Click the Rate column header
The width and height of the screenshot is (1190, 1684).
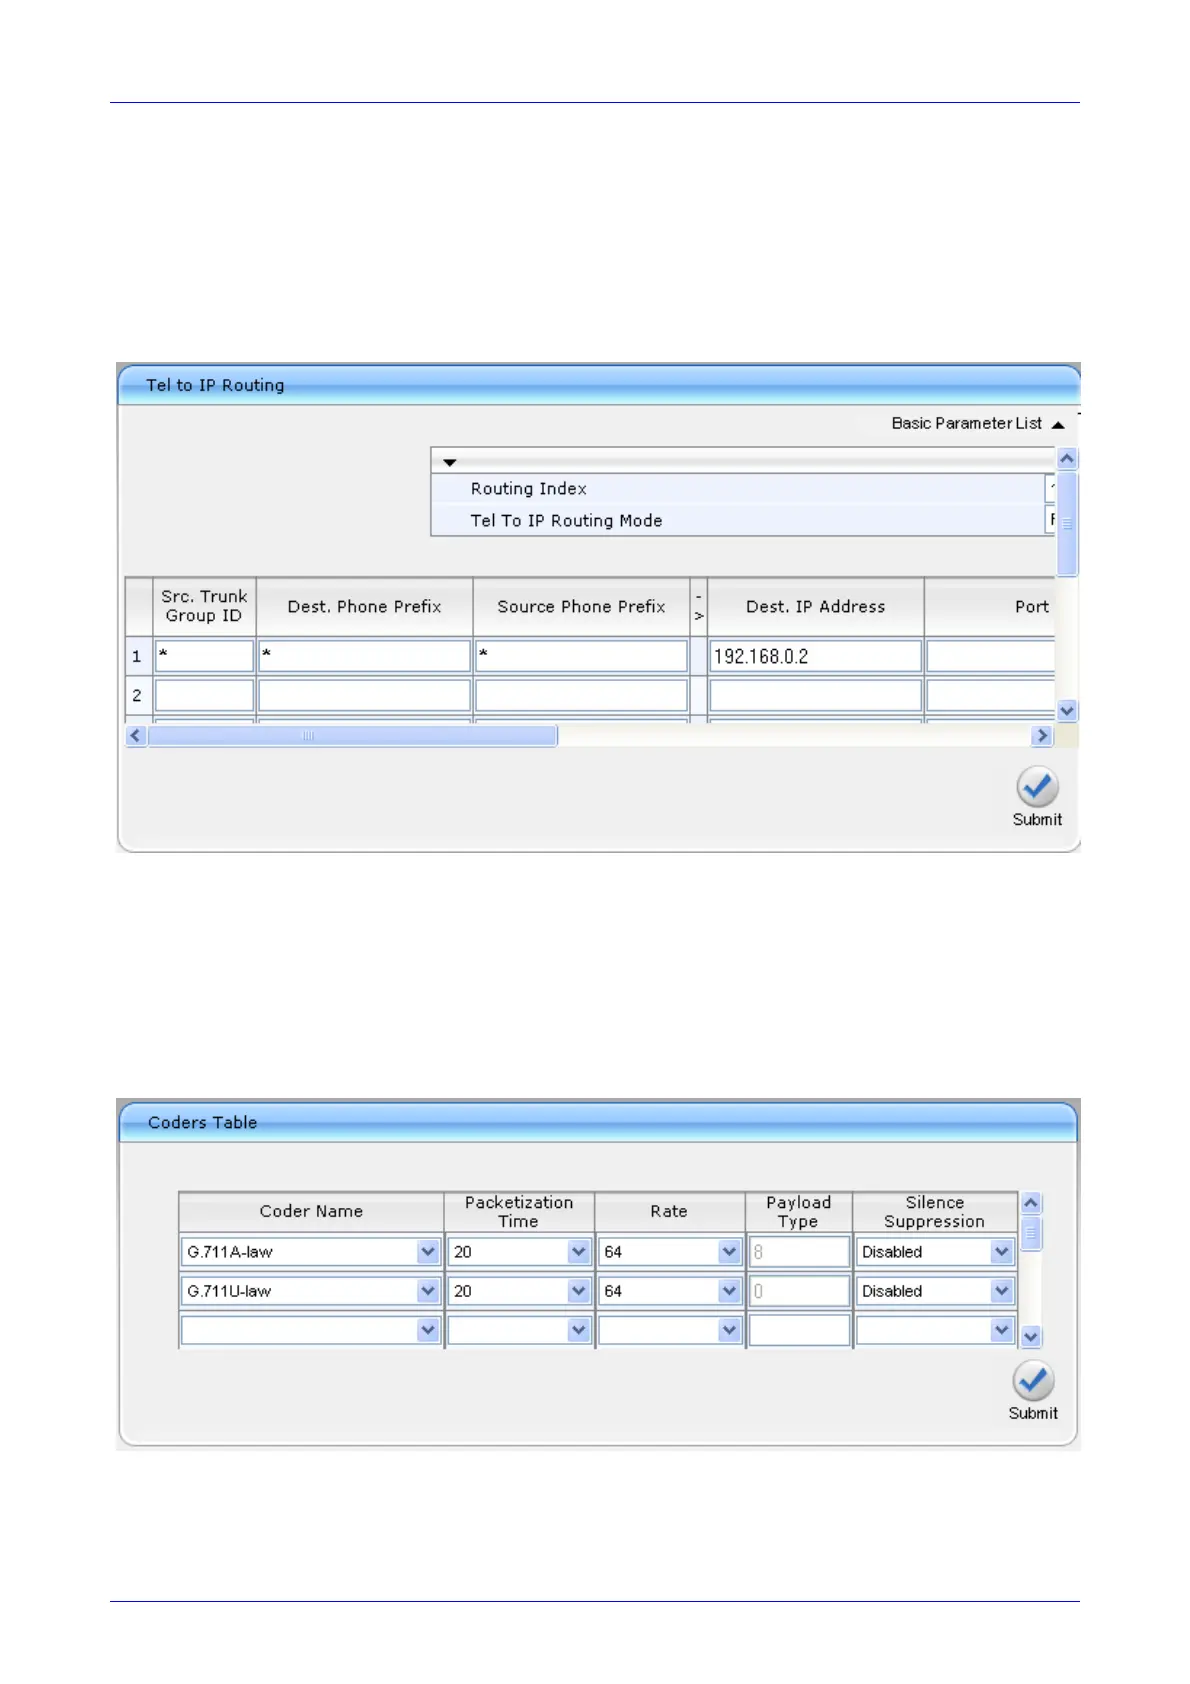(669, 1212)
